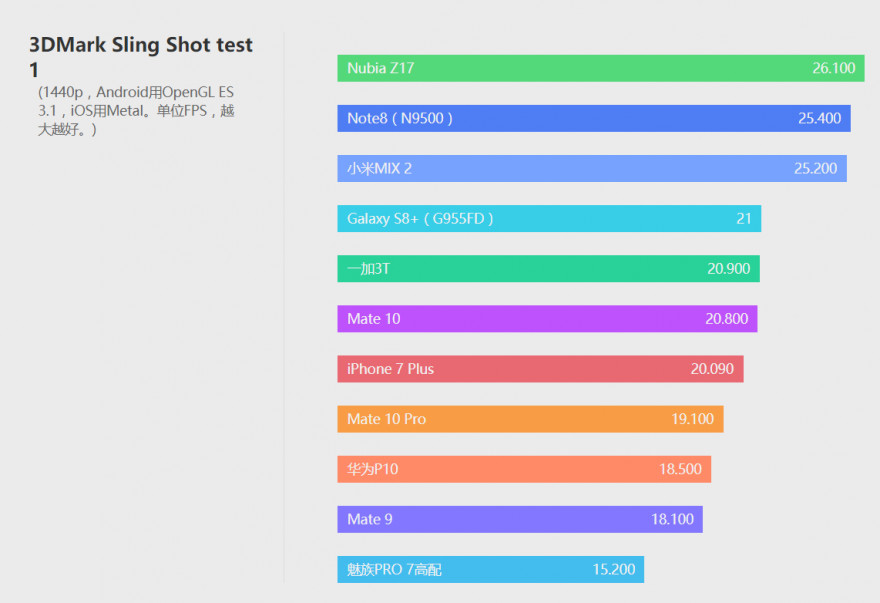Click the 15.200 score value
Image resolution: width=880 pixels, height=603 pixels.
(x=614, y=569)
